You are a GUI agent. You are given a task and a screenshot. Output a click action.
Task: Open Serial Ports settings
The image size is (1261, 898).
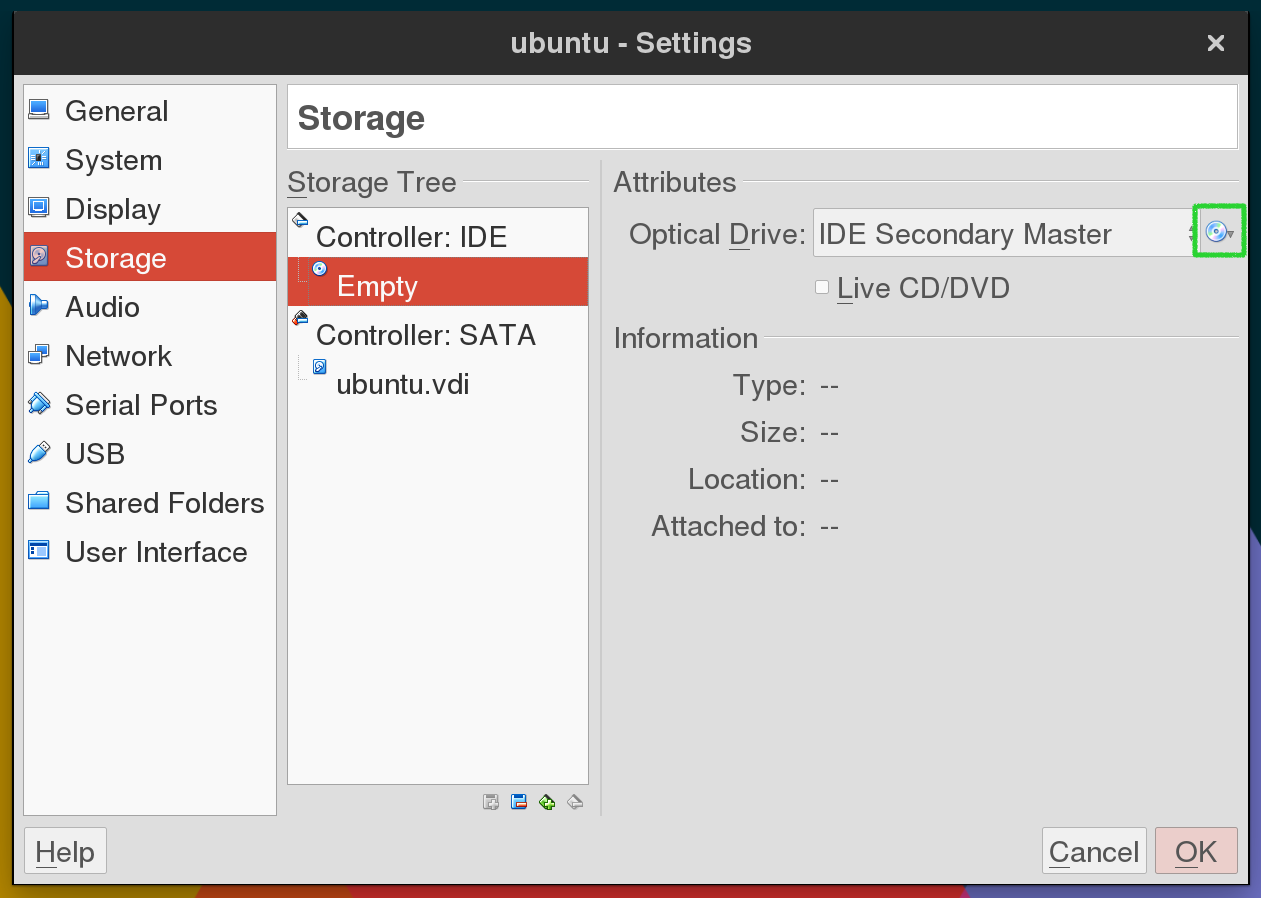(150, 405)
